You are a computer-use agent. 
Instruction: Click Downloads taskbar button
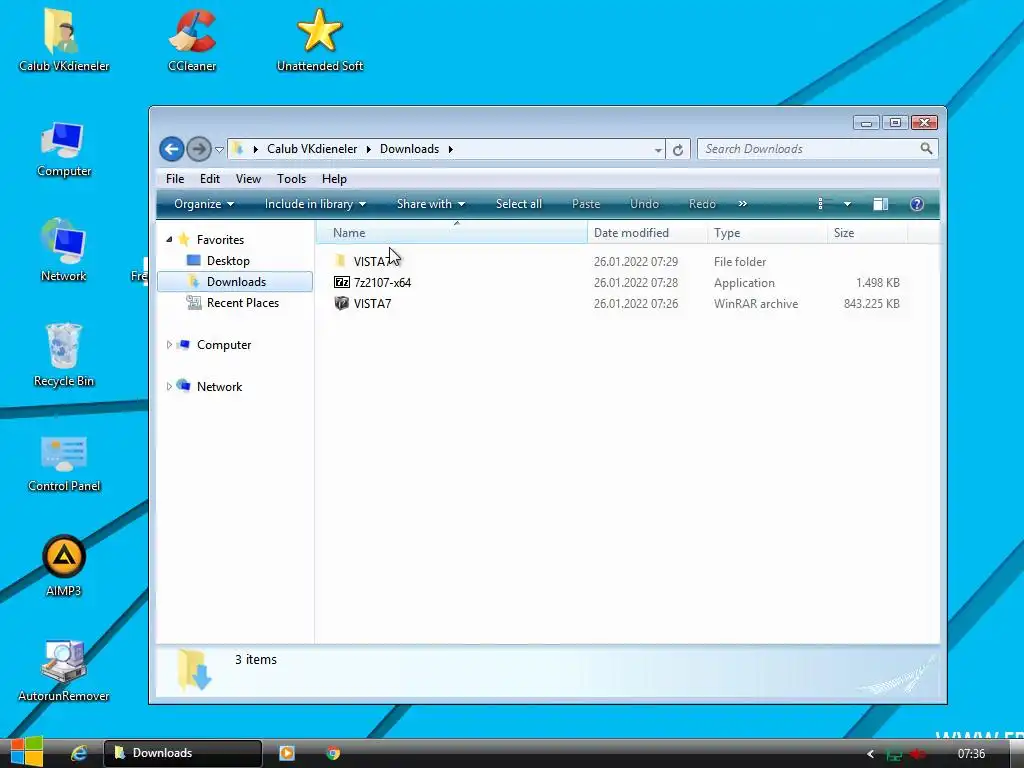click(183, 753)
